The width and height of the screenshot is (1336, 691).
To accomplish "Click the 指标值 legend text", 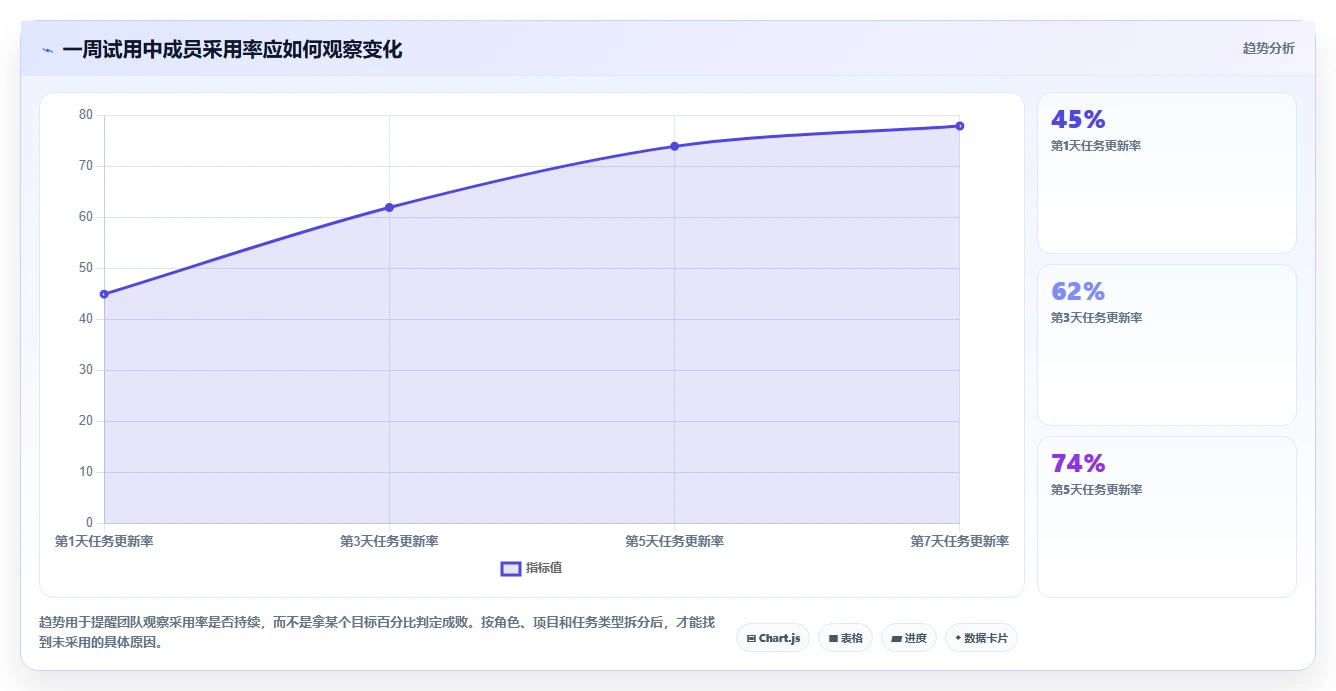I will [x=544, y=568].
